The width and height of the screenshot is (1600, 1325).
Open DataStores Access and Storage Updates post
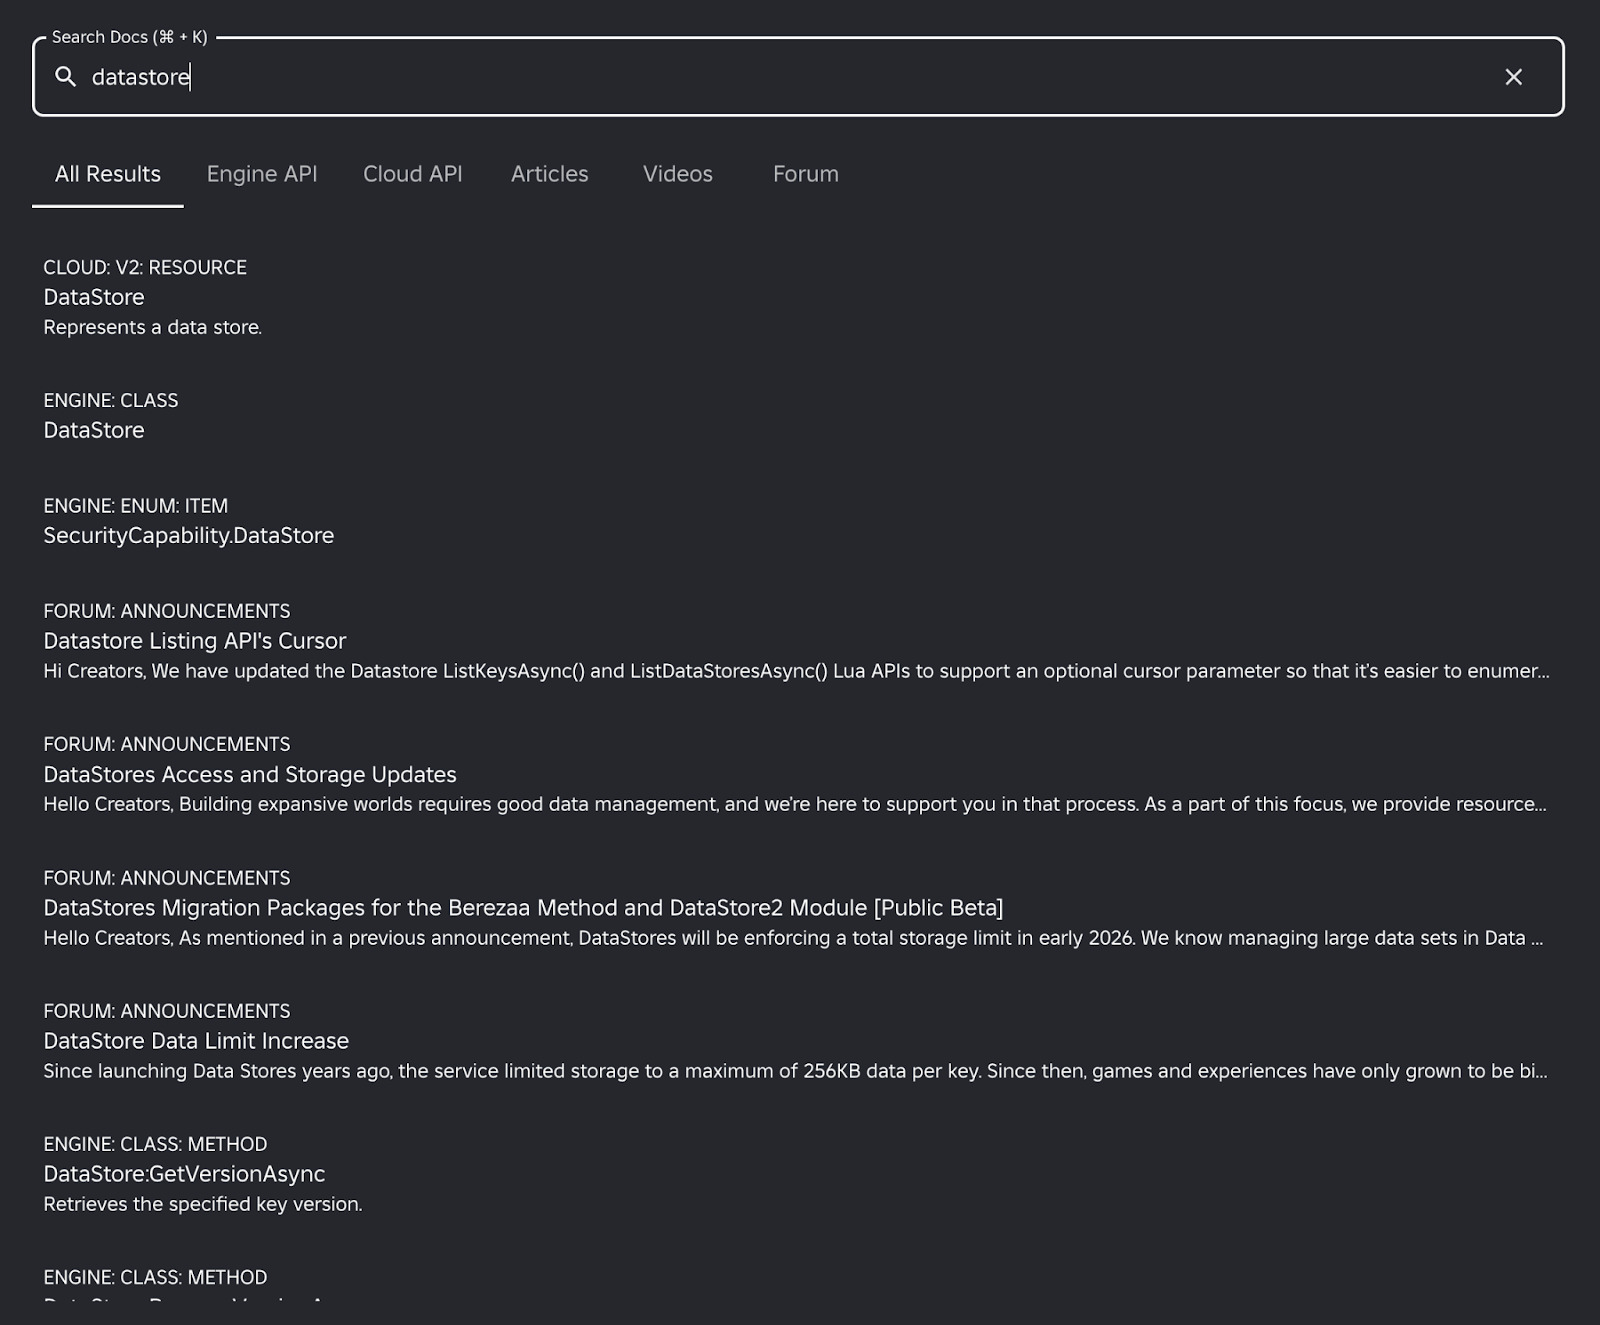pyautogui.click(x=250, y=774)
